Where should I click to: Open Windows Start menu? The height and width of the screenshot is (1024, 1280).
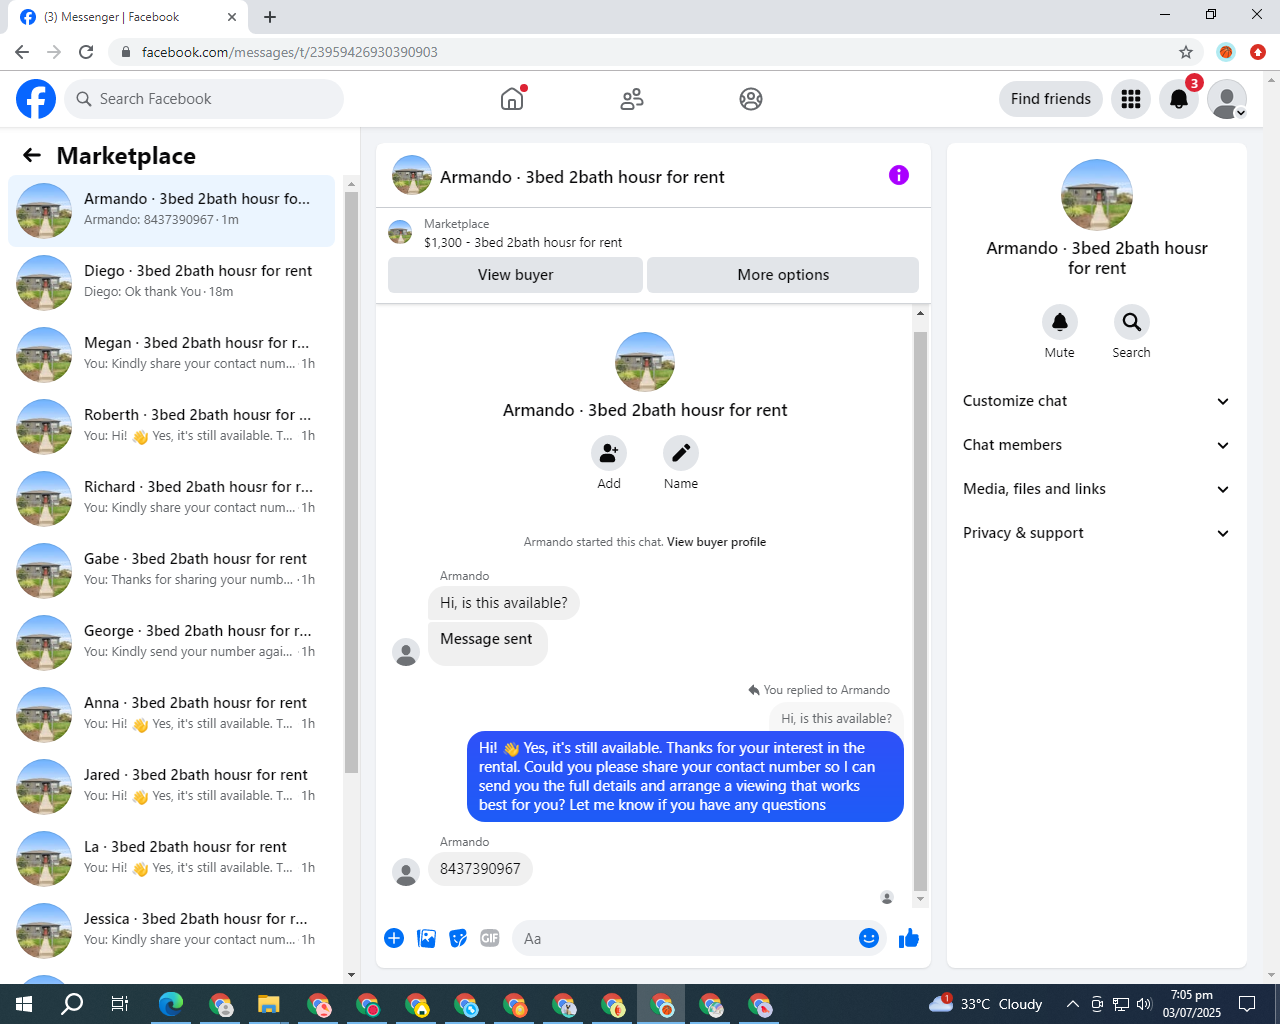[24, 1004]
